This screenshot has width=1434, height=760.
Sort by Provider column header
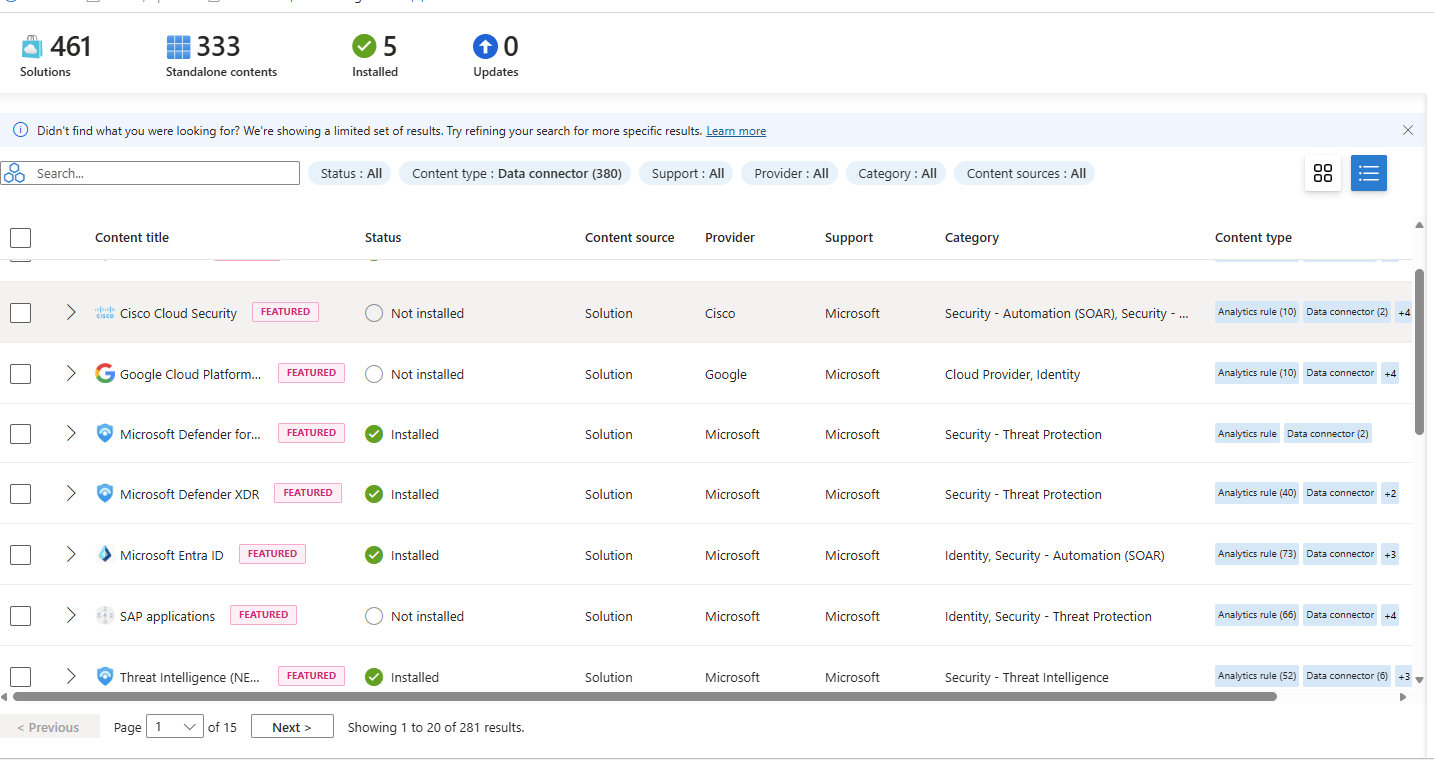[730, 237]
